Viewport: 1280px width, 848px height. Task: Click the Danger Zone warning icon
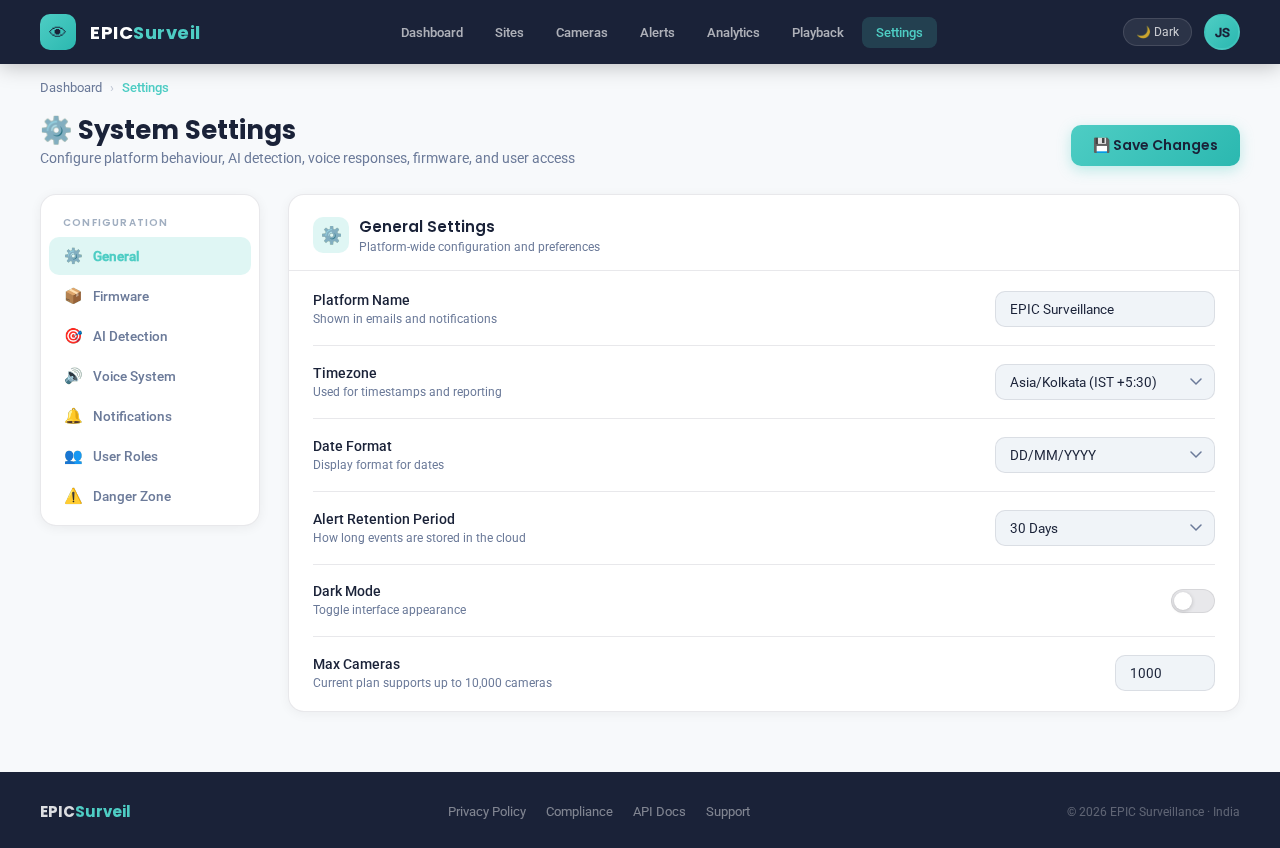[73, 496]
